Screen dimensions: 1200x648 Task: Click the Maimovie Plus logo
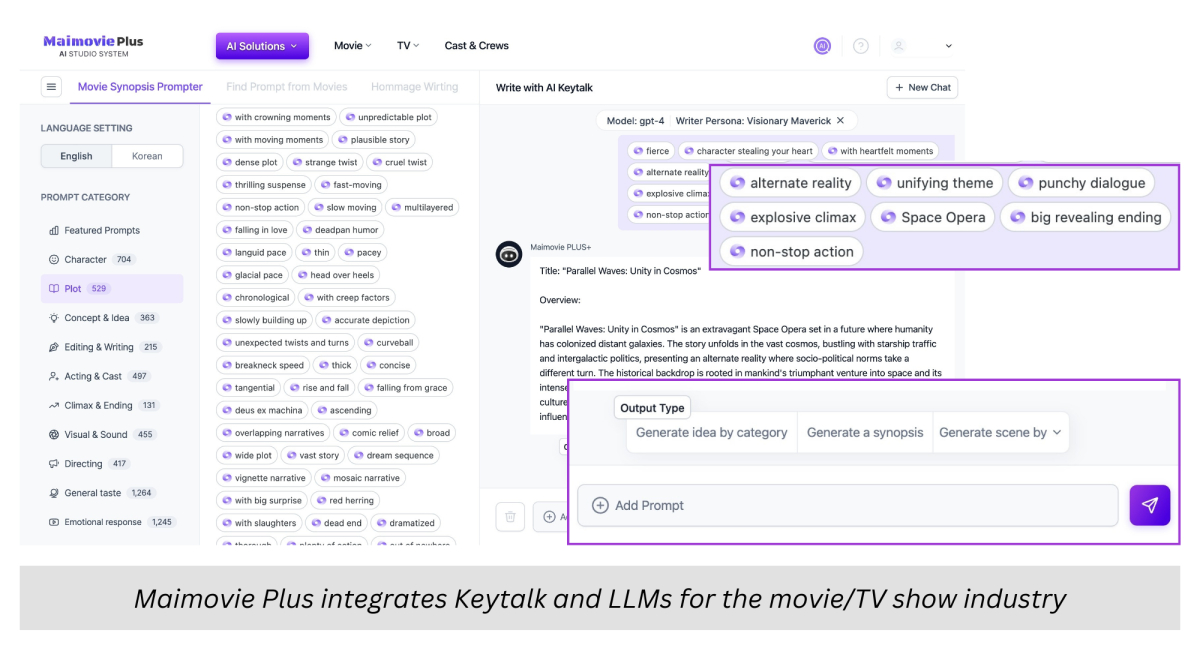point(93,46)
